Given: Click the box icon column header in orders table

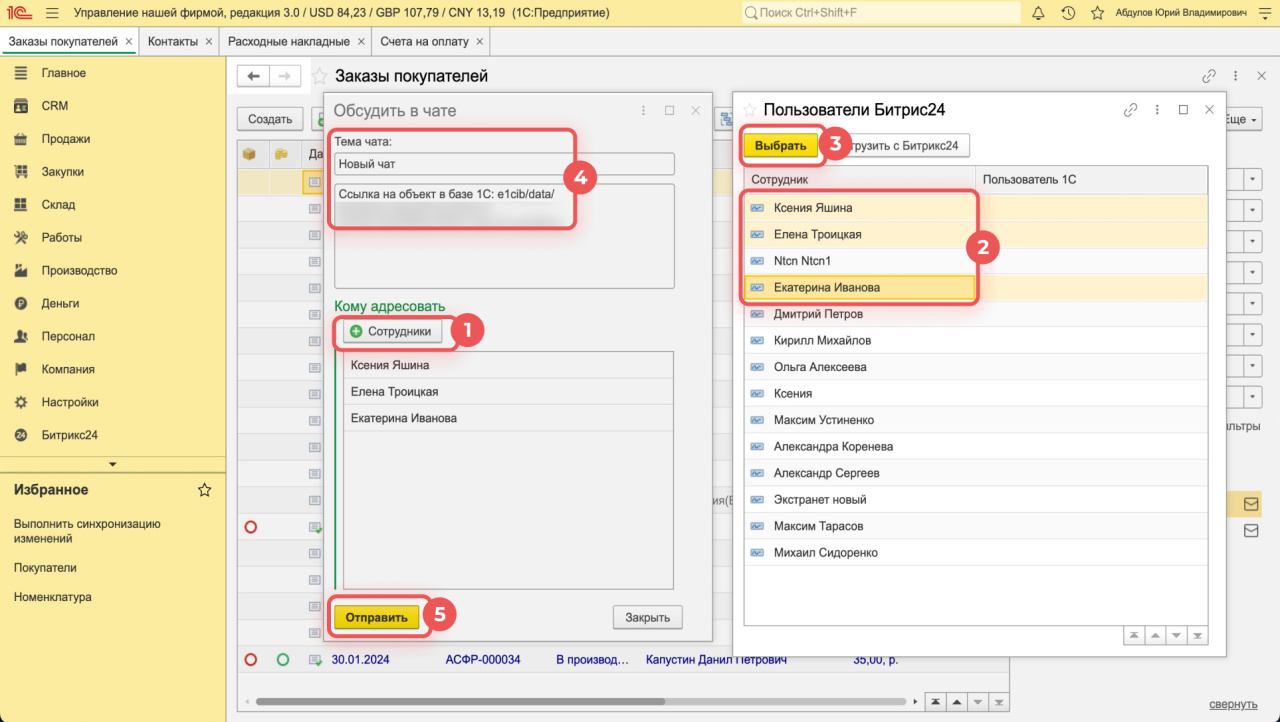Looking at the screenshot, I should pos(250,154).
